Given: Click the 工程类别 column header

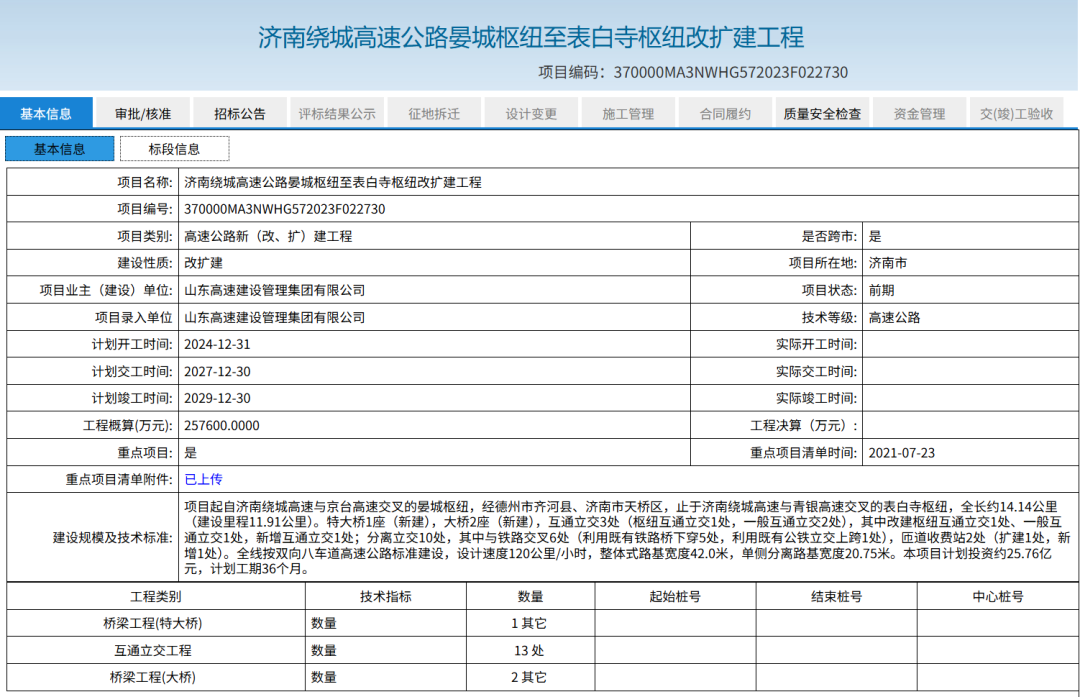Looking at the screenshot, I should (x=156, y=596).
